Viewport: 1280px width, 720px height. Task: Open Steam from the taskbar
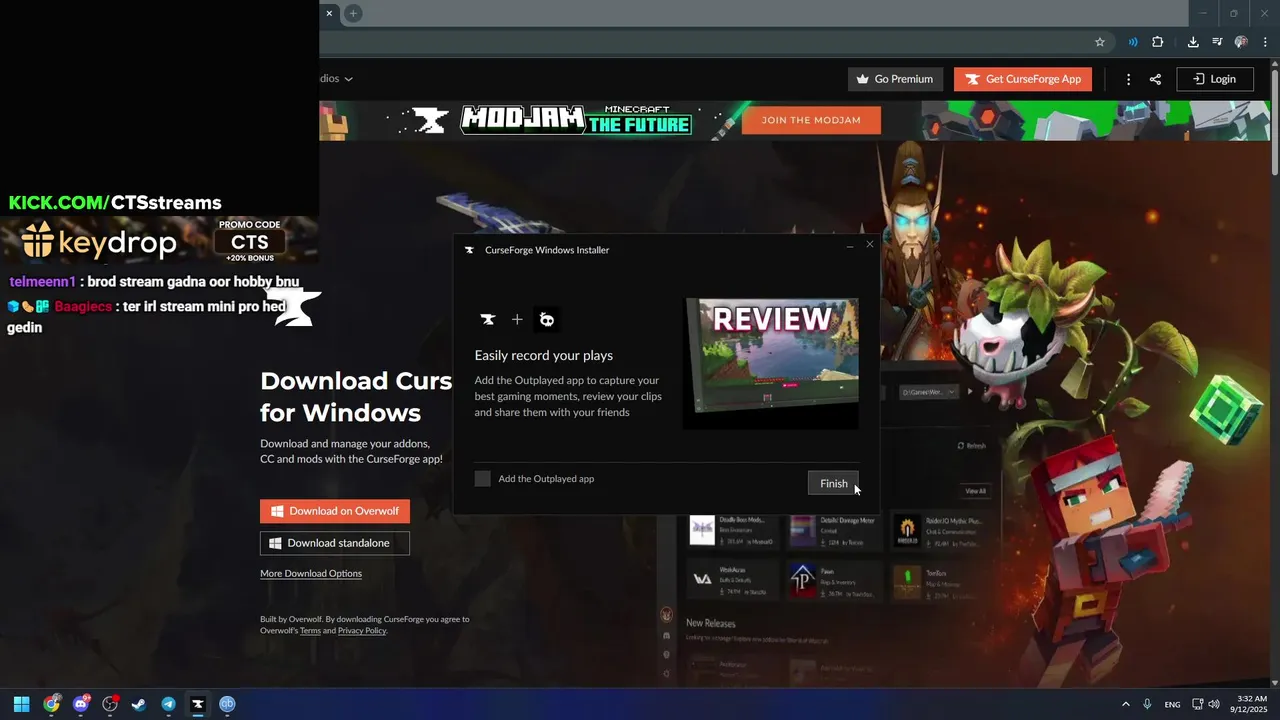pos(139,704)
